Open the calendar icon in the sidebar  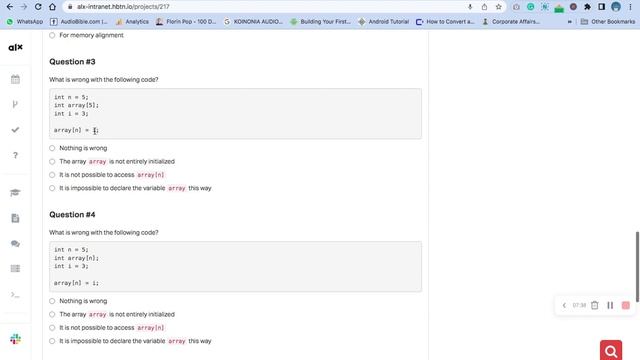15,79
